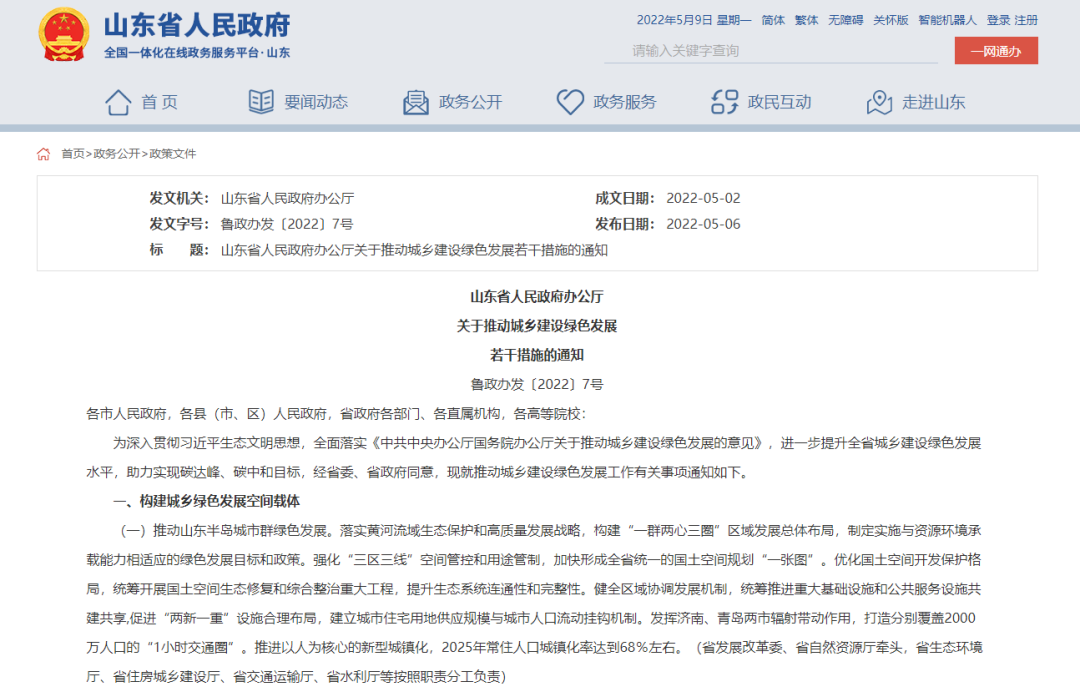
Task: Click the heading 关于推动城乡建设绿色发展
Action: [537, 326]
